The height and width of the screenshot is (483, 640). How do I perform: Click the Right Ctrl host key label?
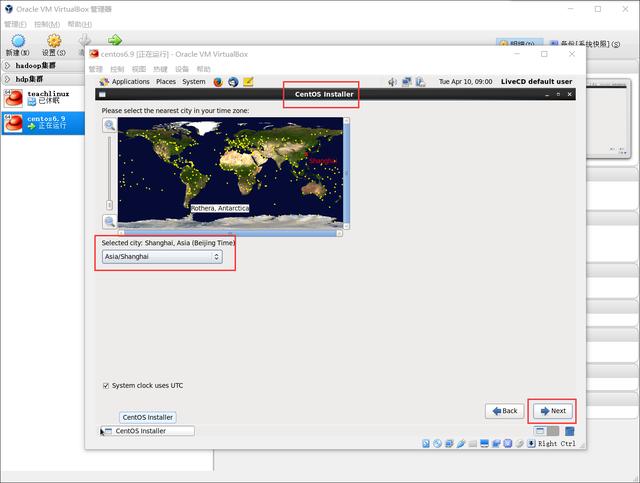tap(557, 443)
